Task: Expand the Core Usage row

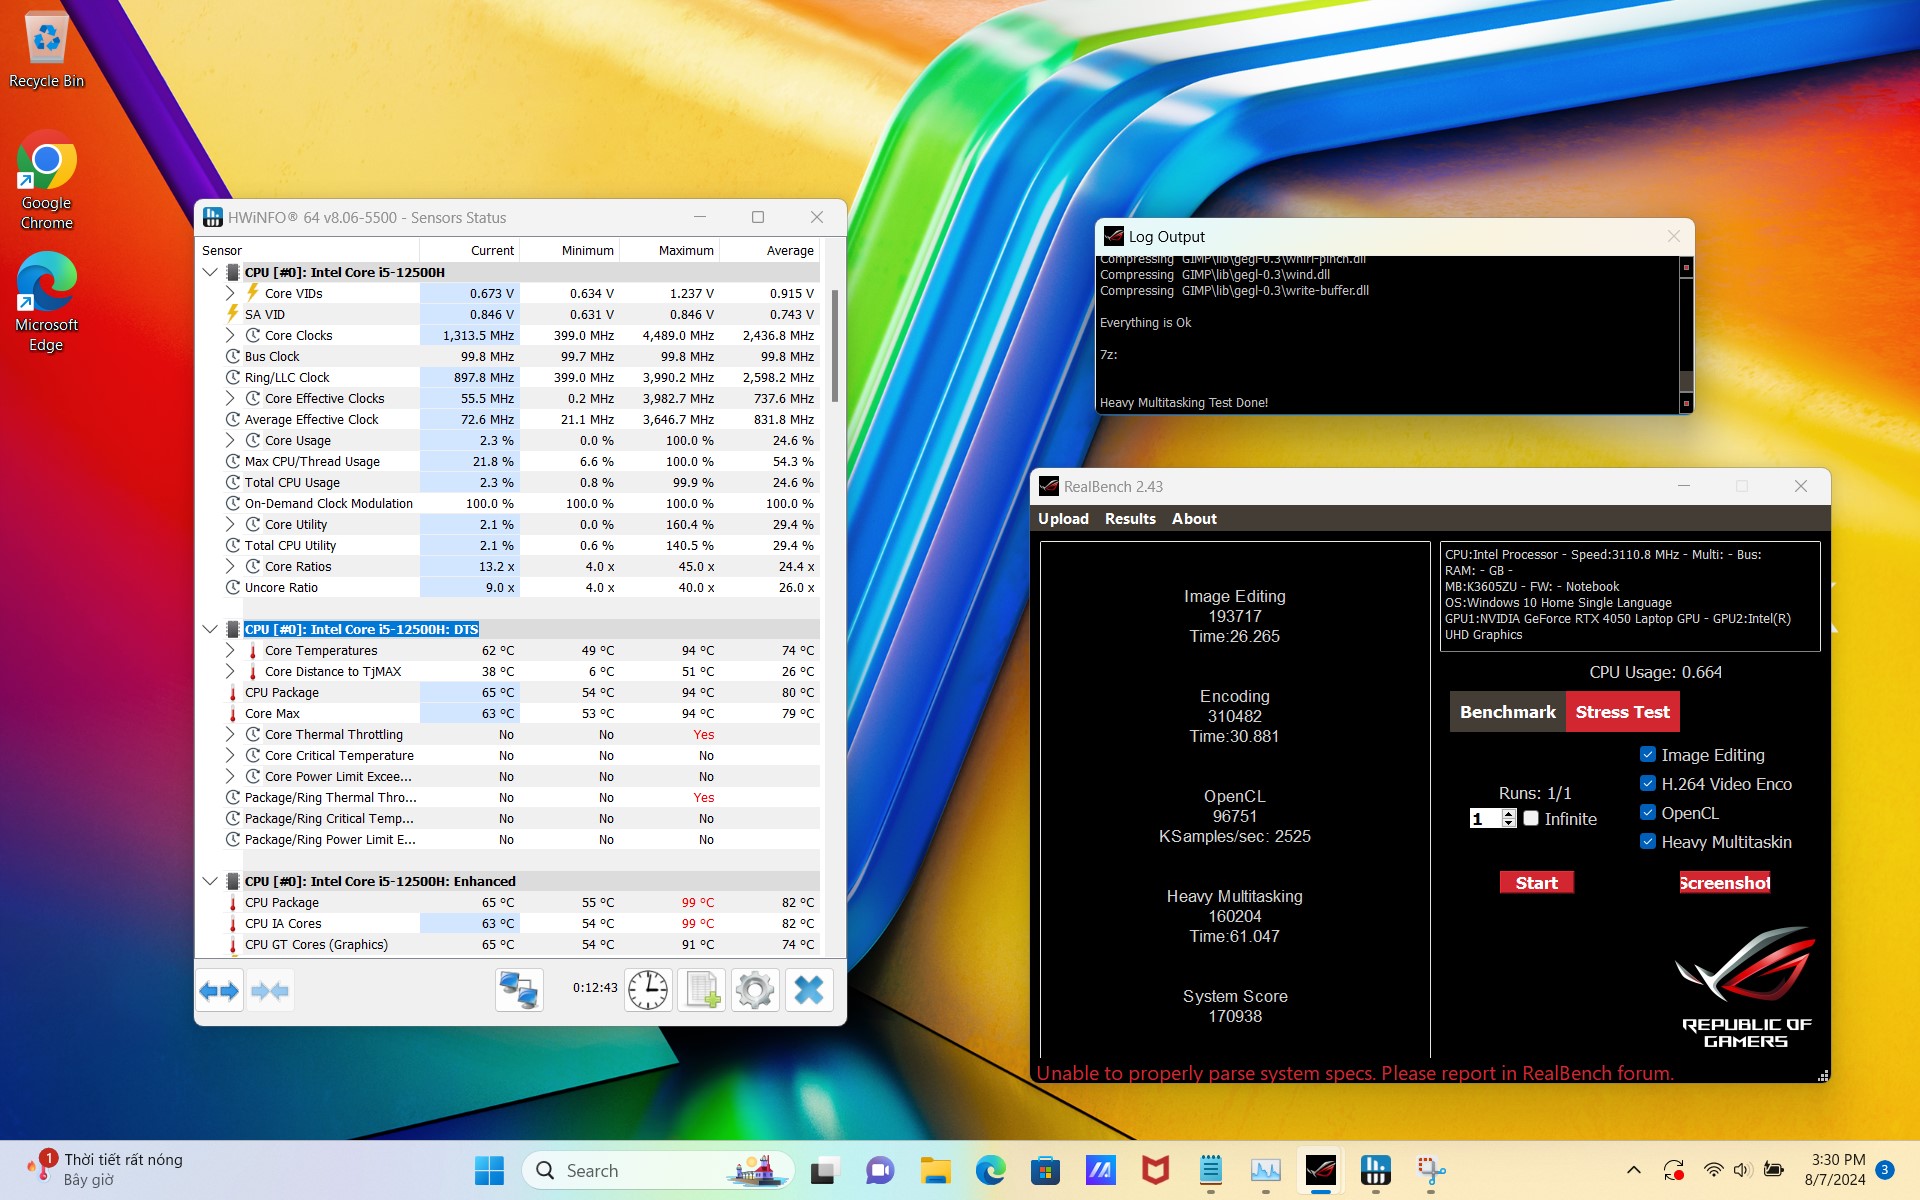Action: [x=230, y=440]
